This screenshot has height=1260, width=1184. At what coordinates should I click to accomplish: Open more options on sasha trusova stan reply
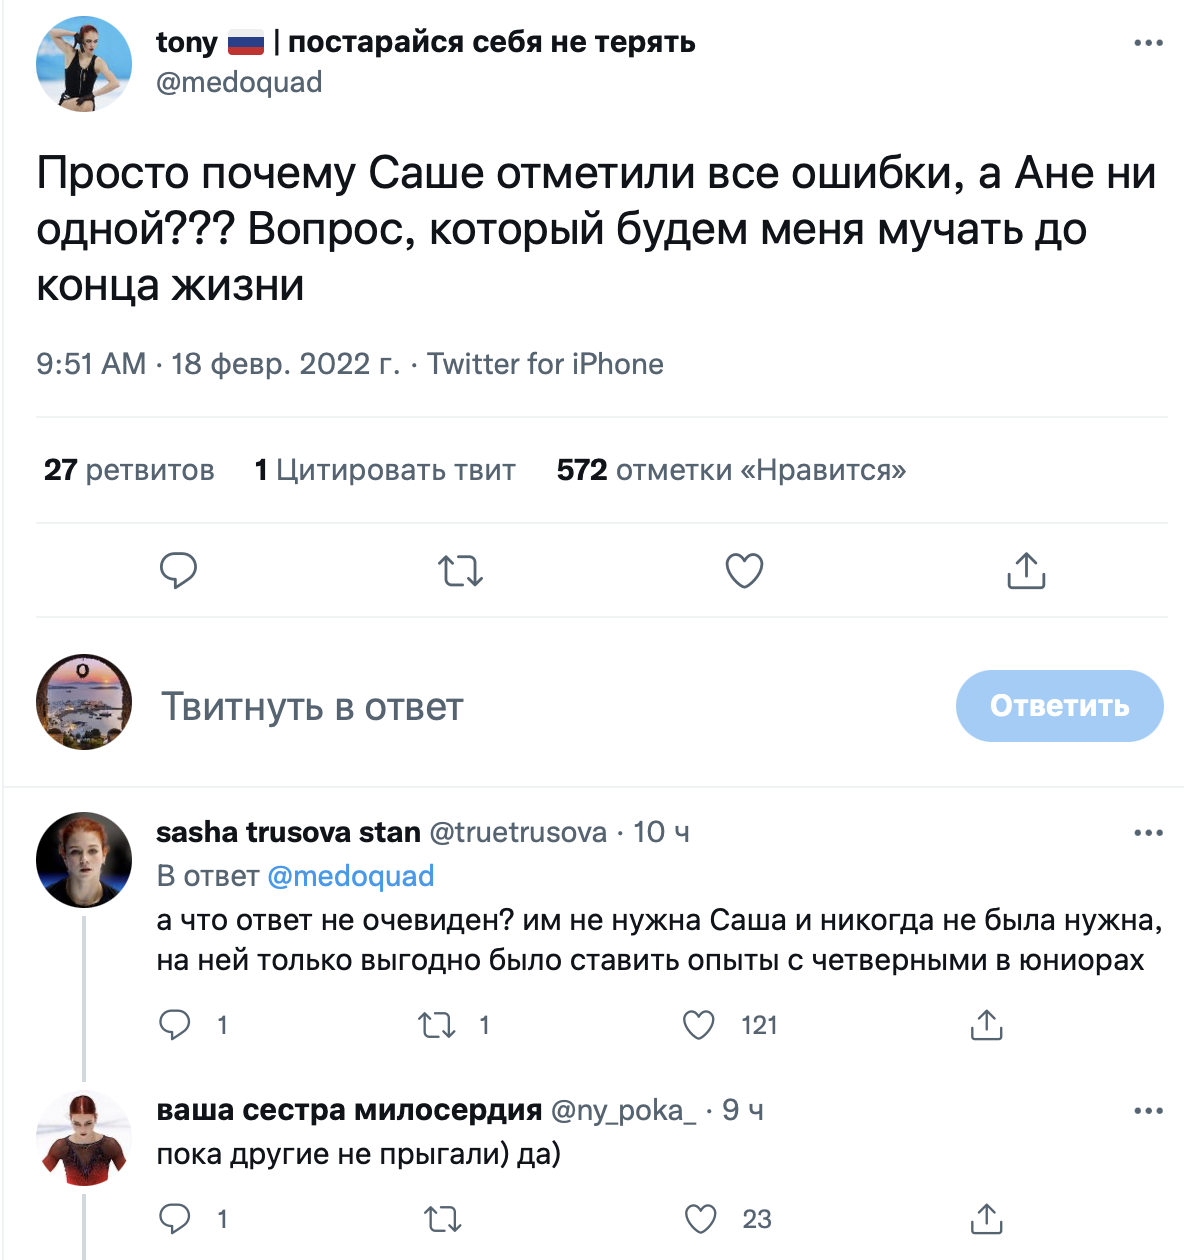coord(1148,833)
